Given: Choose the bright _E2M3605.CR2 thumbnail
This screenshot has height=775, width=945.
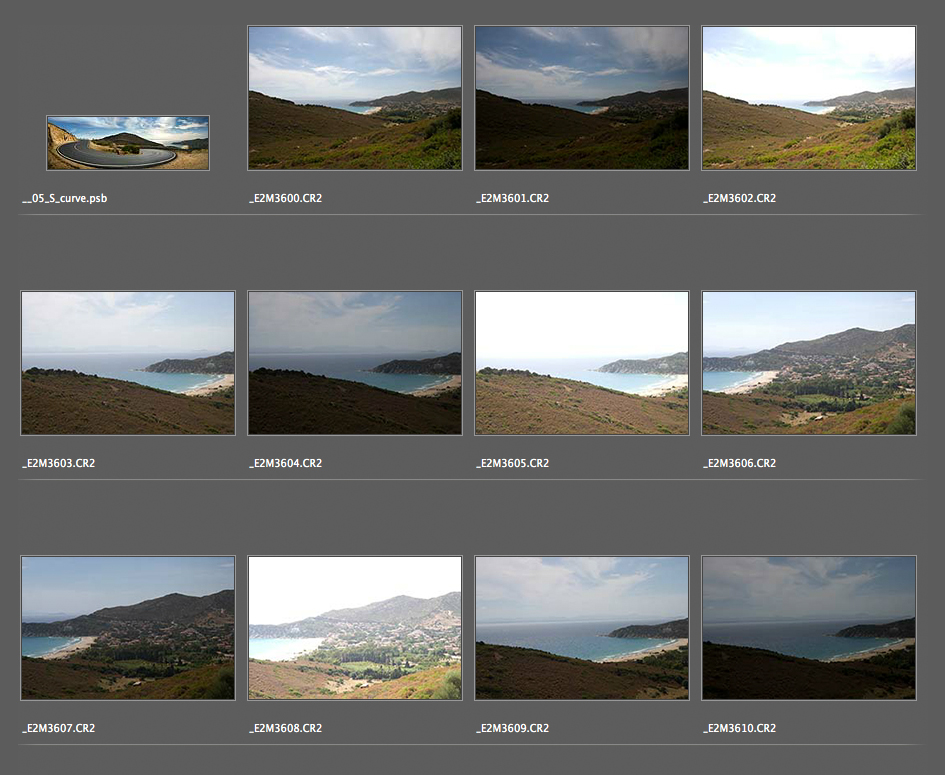Looking at the screenshot, I should click(x=581, y=363).
